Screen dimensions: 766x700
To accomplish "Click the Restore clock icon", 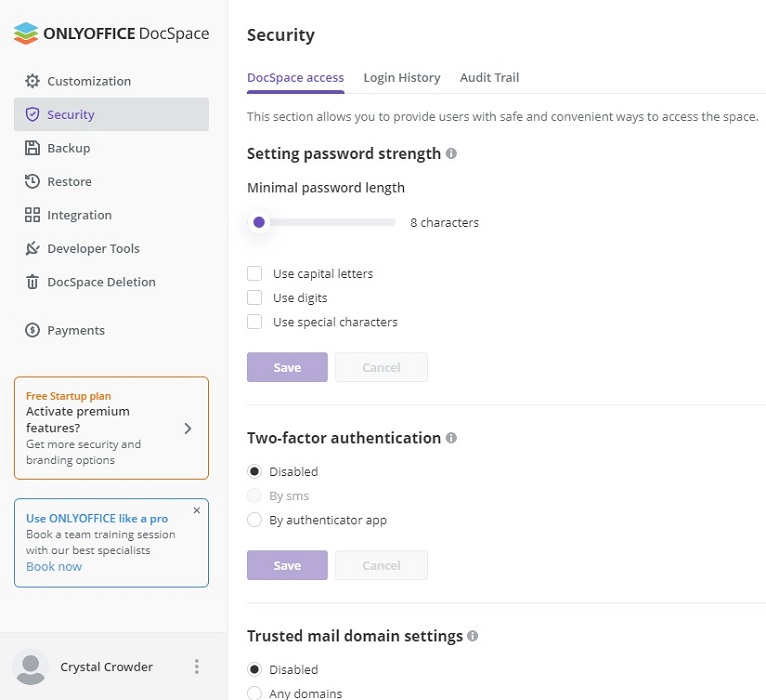I will point(32,181).
